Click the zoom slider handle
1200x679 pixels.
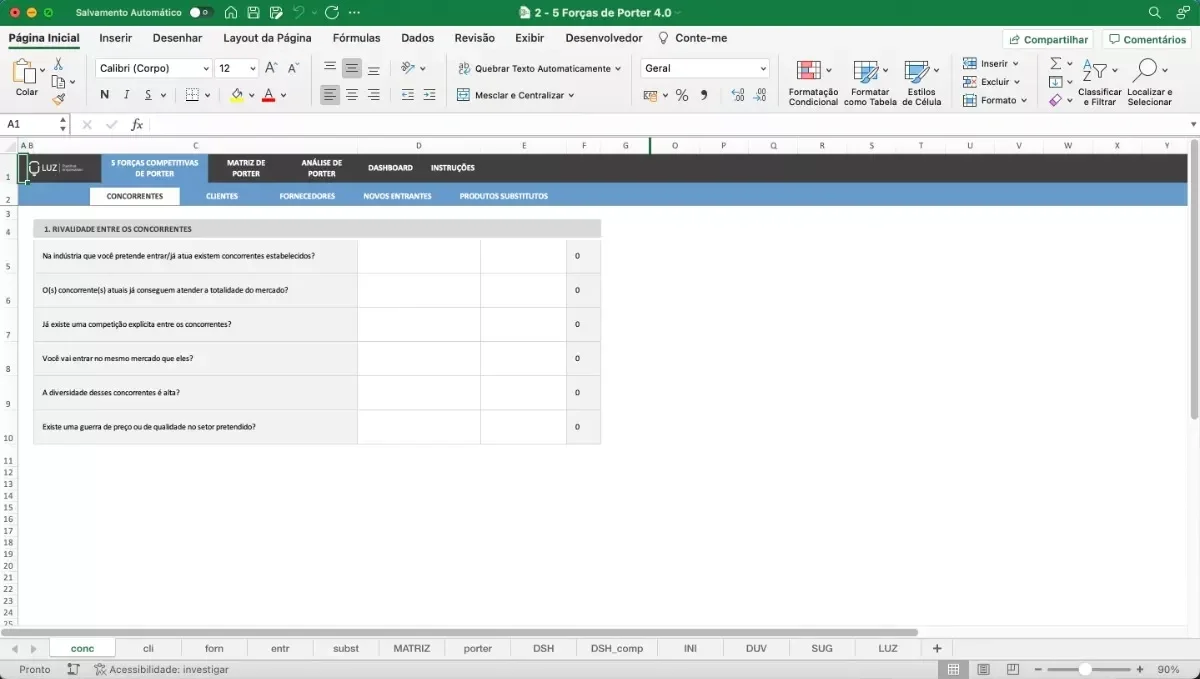coord(1085,669)
